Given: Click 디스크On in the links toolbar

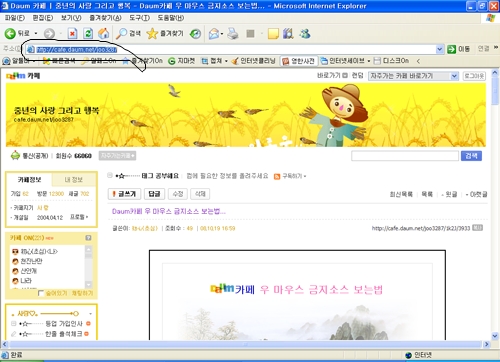Looking at the screenshot, I should [x=391, y=61].
